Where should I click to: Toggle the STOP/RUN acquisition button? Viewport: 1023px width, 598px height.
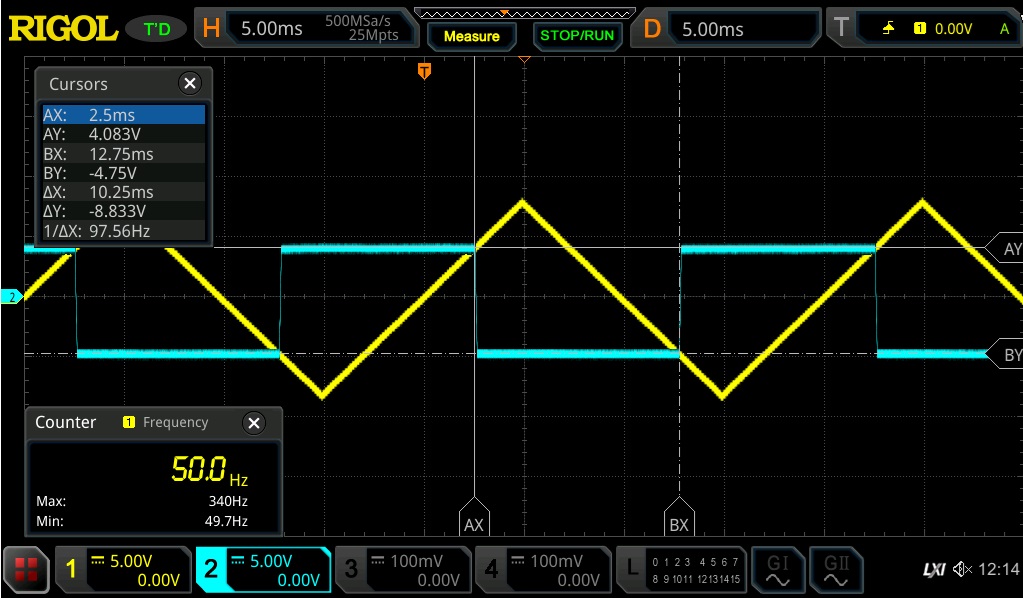577,35
